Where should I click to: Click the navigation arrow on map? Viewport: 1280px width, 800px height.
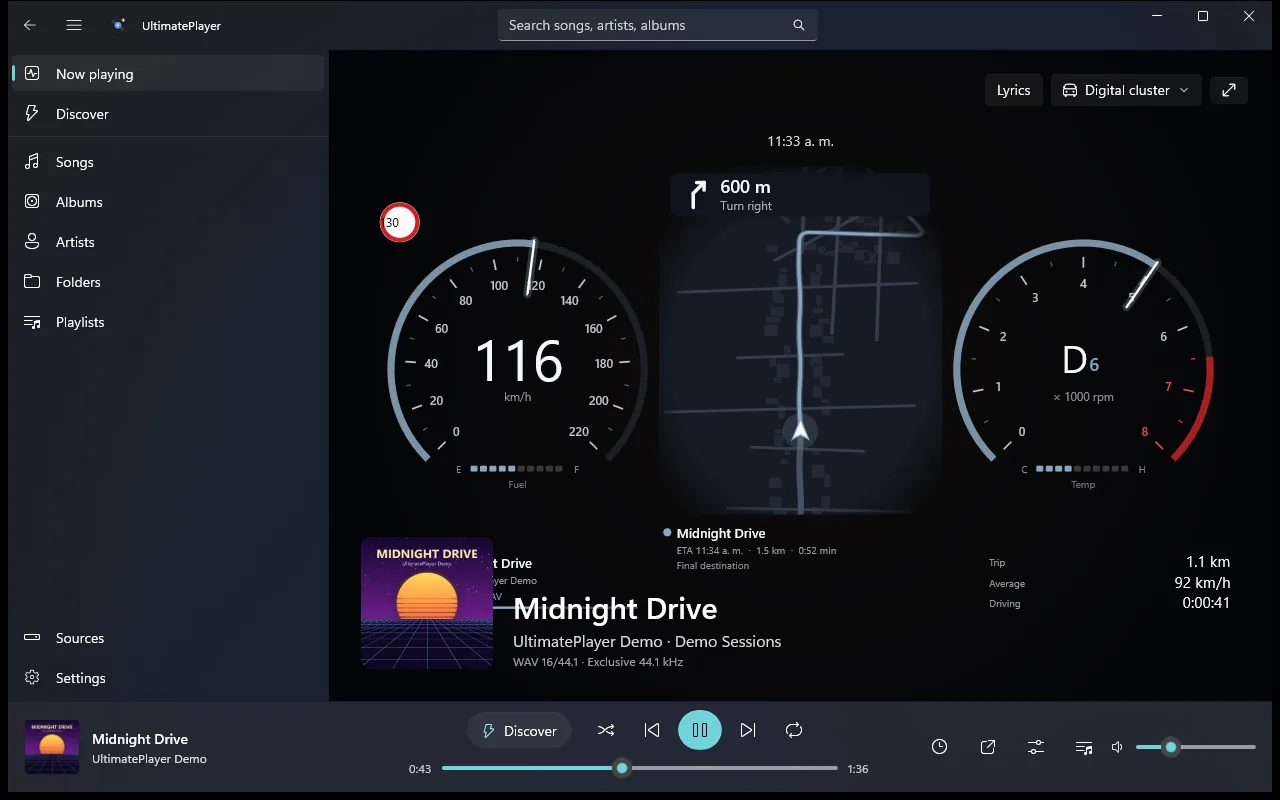800,431
